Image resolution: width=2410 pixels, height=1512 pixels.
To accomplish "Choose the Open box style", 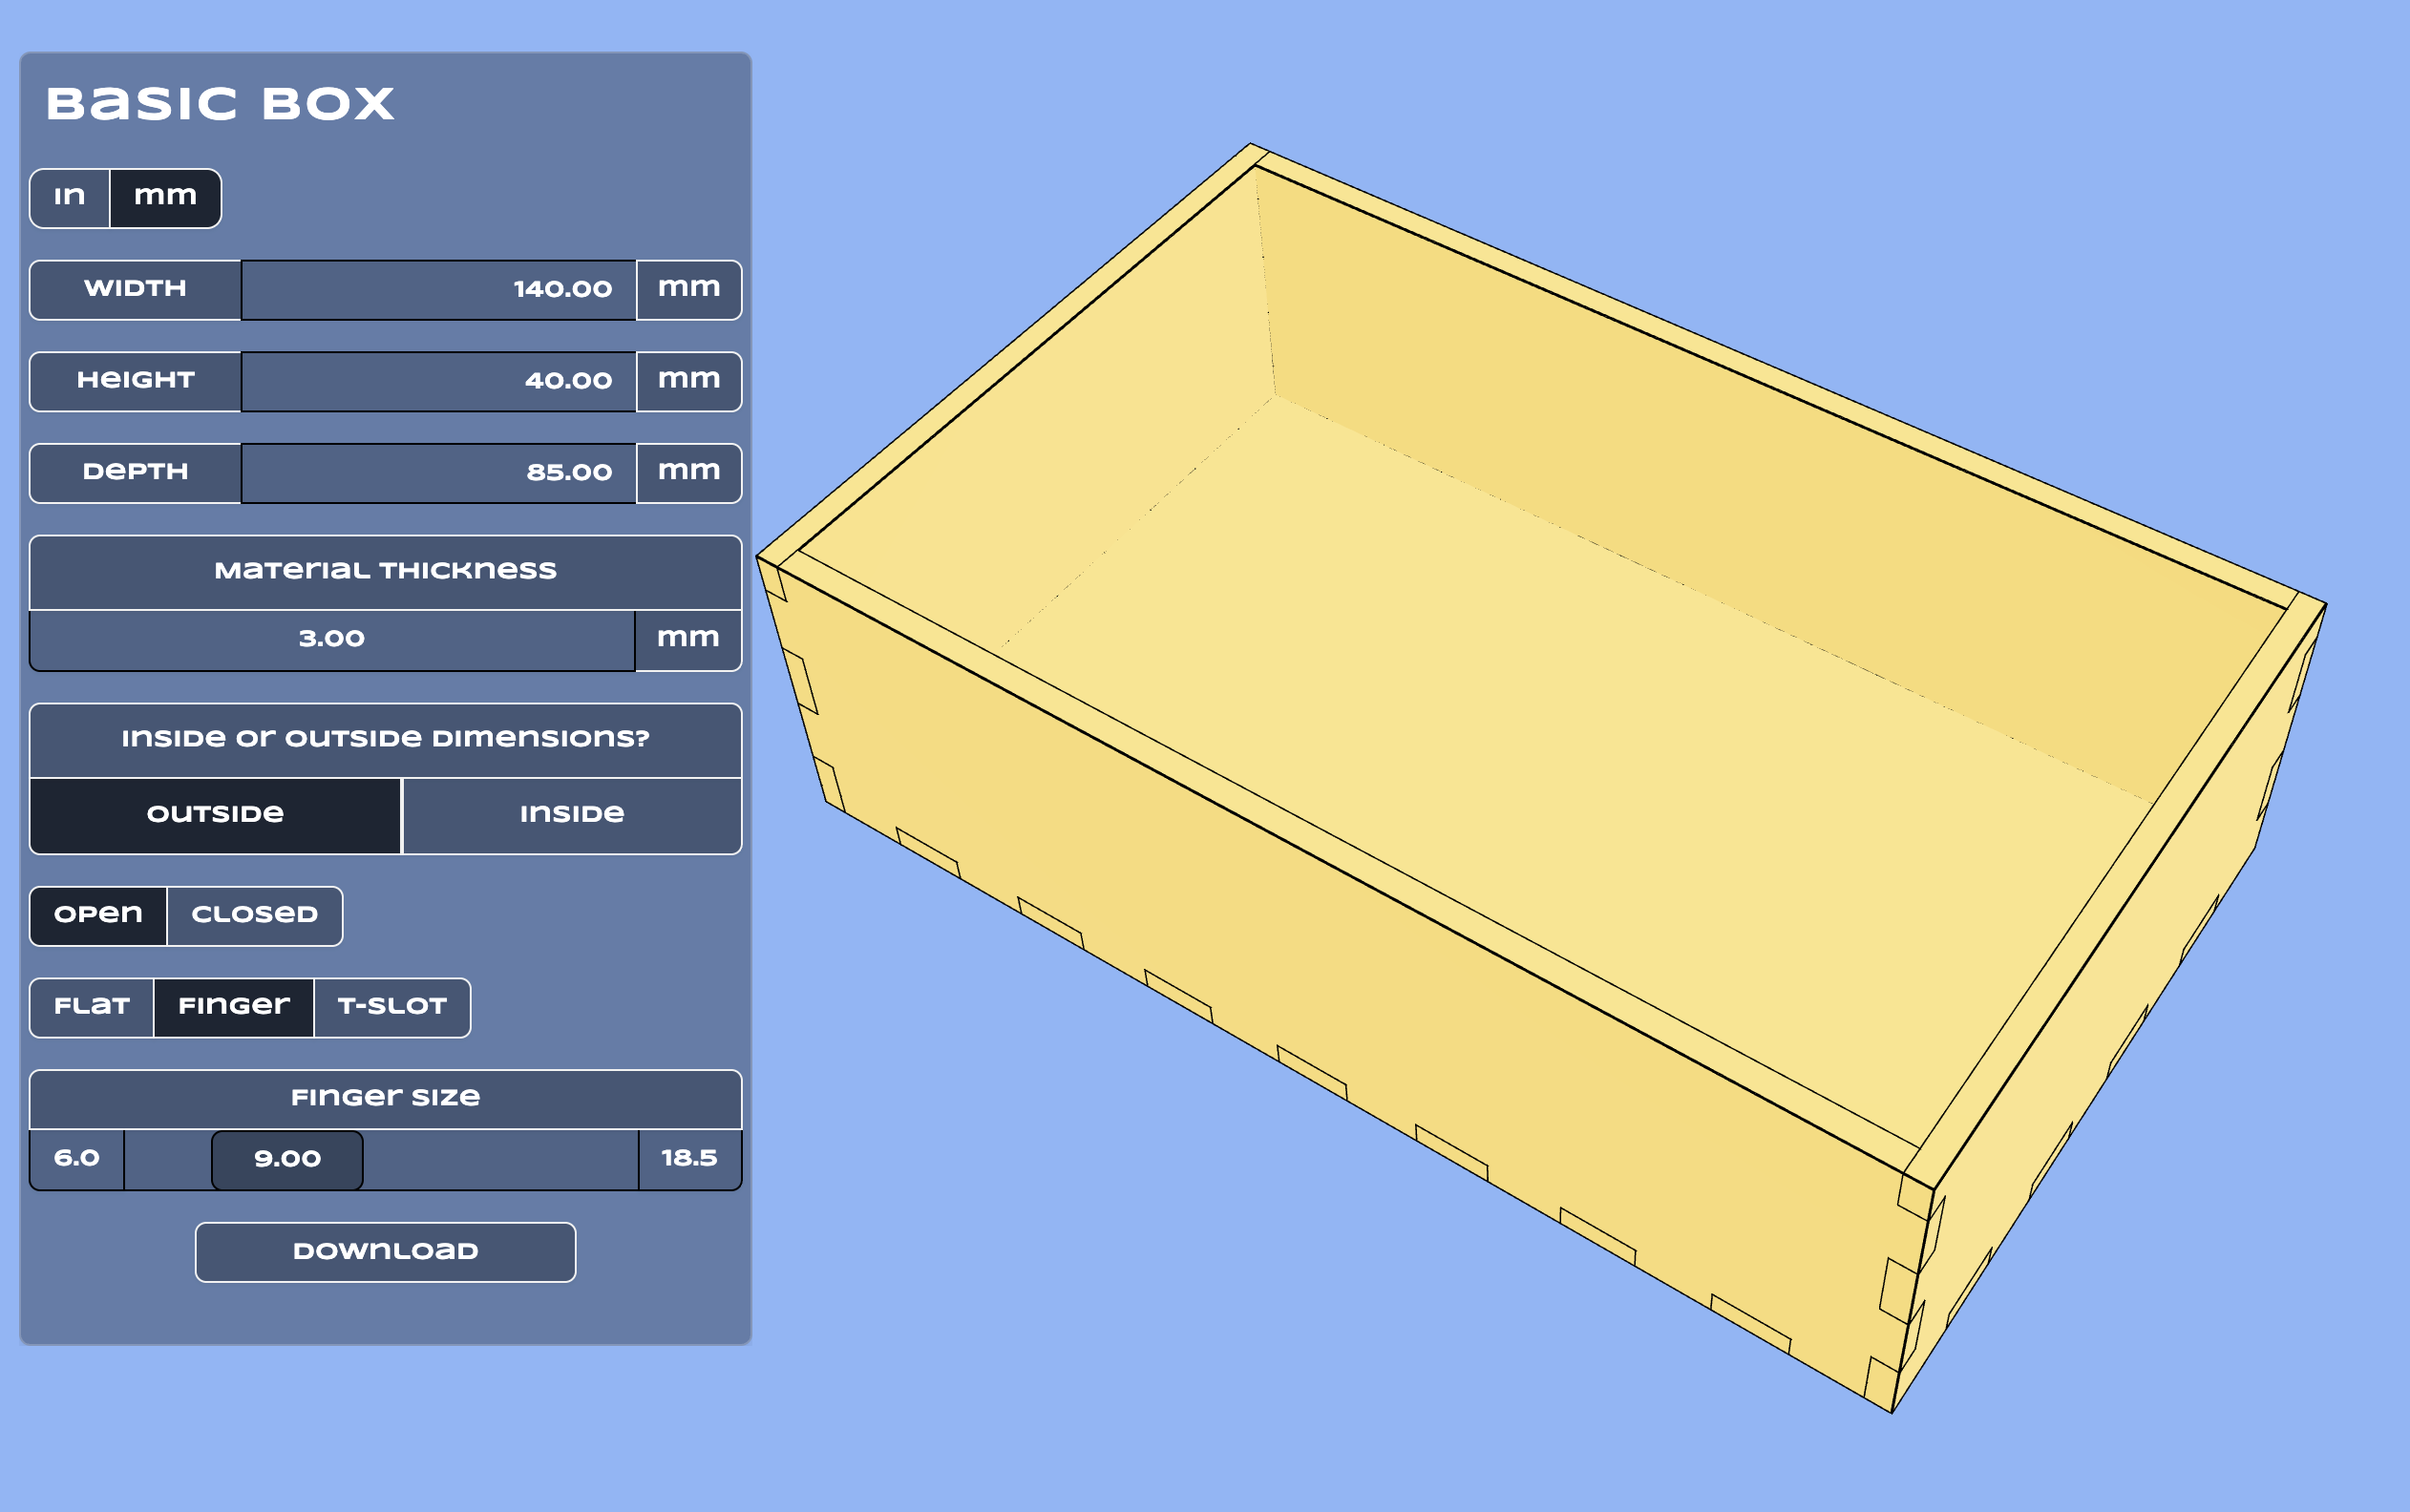I will point(97,914).
